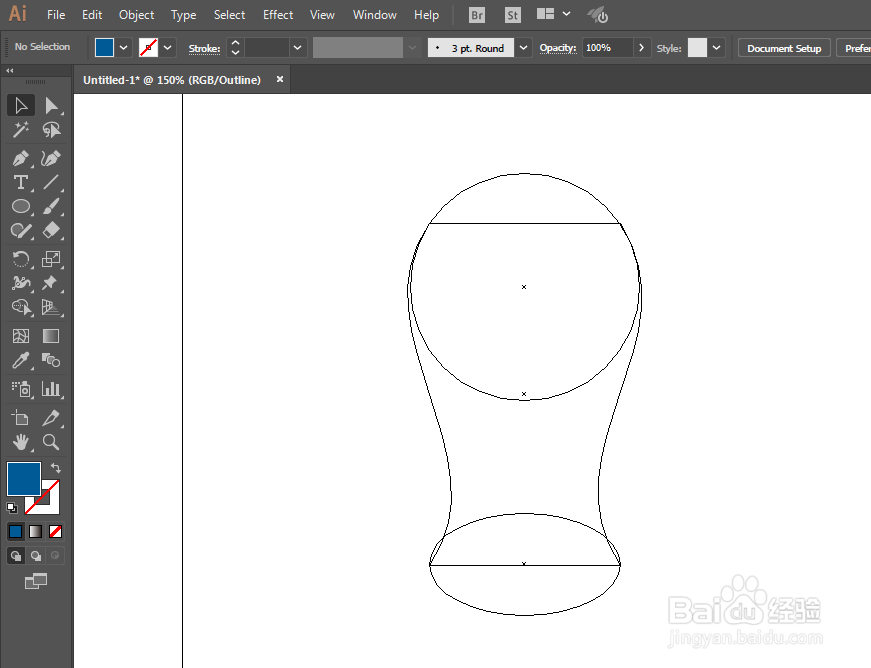Open the graphic Style dropdown
The image size is (871, 668).
717,48
